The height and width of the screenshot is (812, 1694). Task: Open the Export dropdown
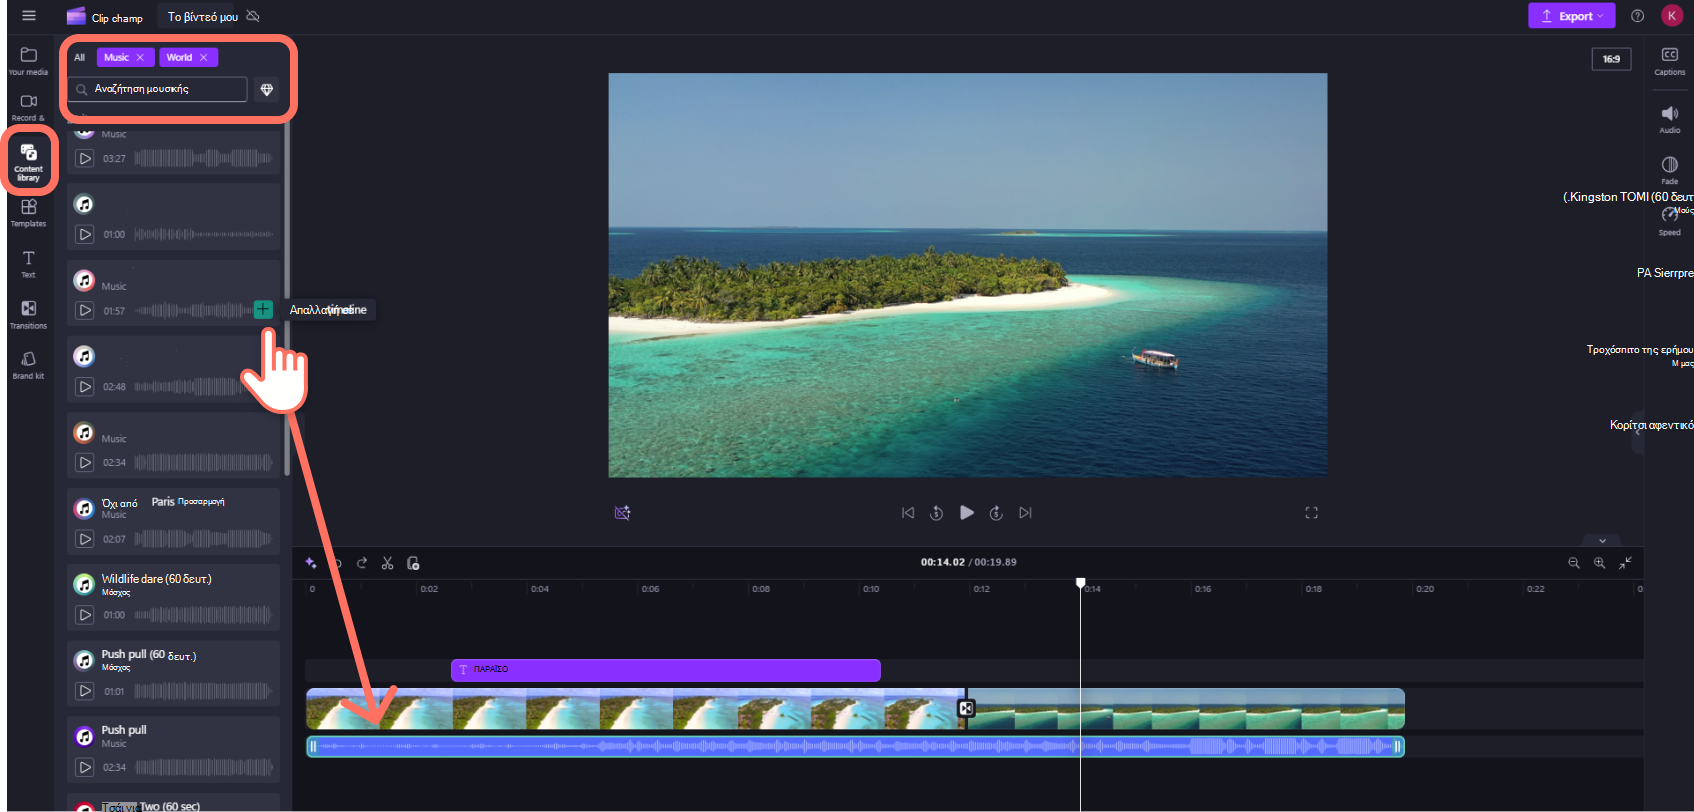coord(1571,16)
